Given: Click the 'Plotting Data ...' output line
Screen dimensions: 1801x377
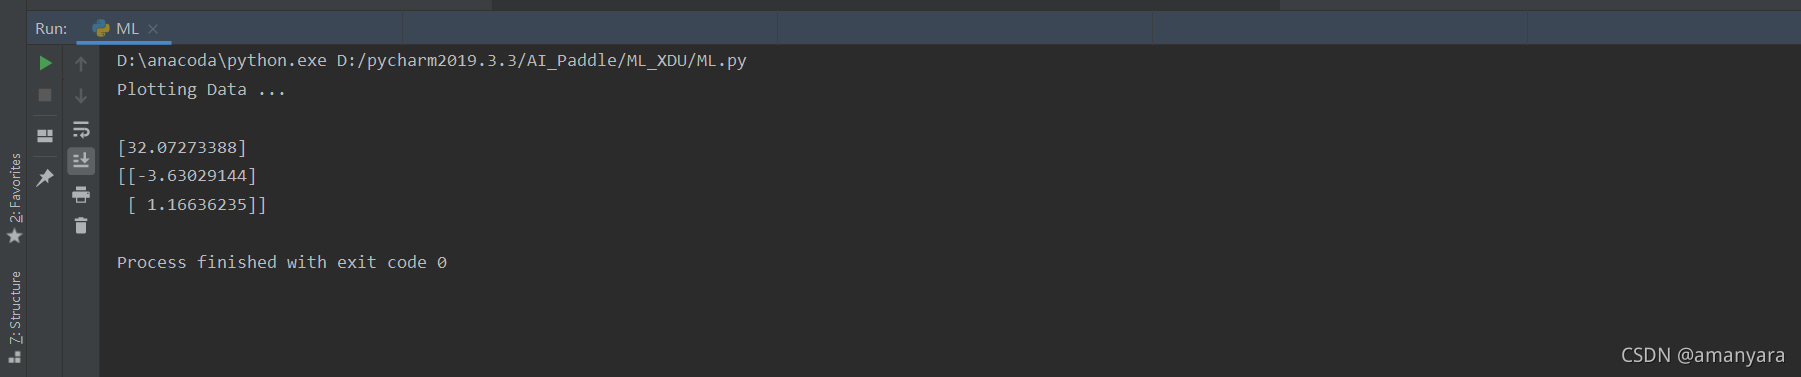Looking at the screenshot, I should click(201, 90).
